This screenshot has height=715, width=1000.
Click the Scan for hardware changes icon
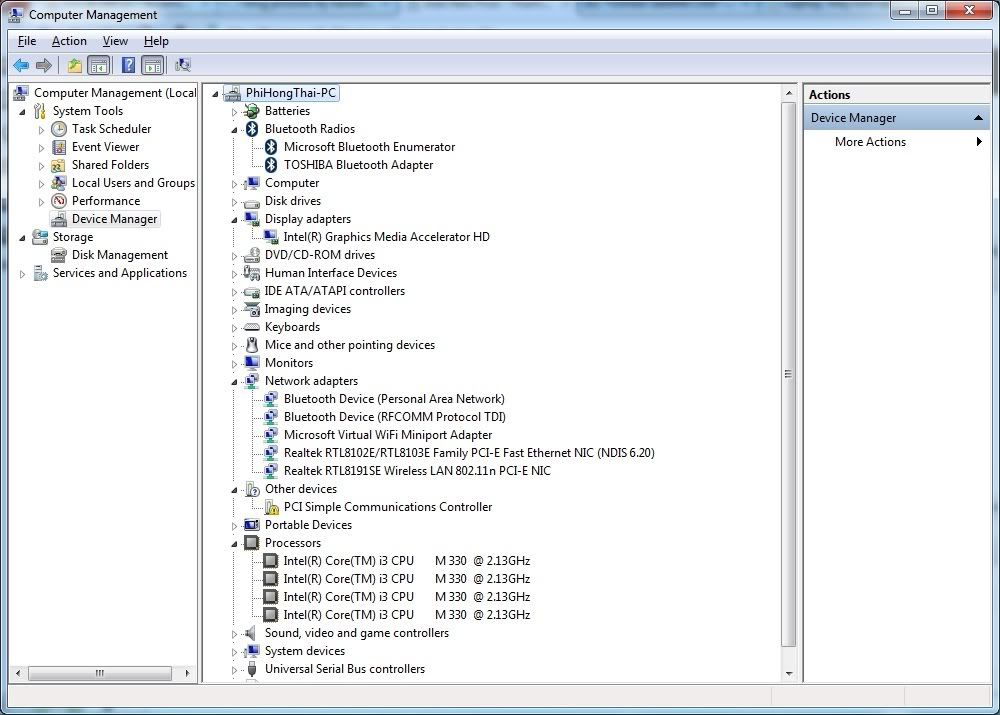coord(183,66)
